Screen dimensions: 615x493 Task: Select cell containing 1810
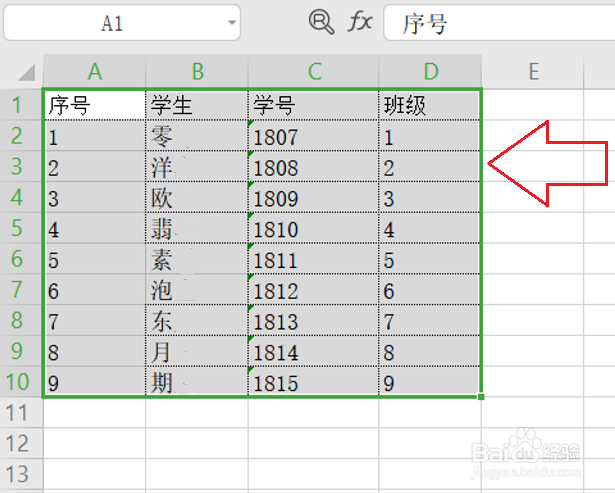[x=313, y=228]
